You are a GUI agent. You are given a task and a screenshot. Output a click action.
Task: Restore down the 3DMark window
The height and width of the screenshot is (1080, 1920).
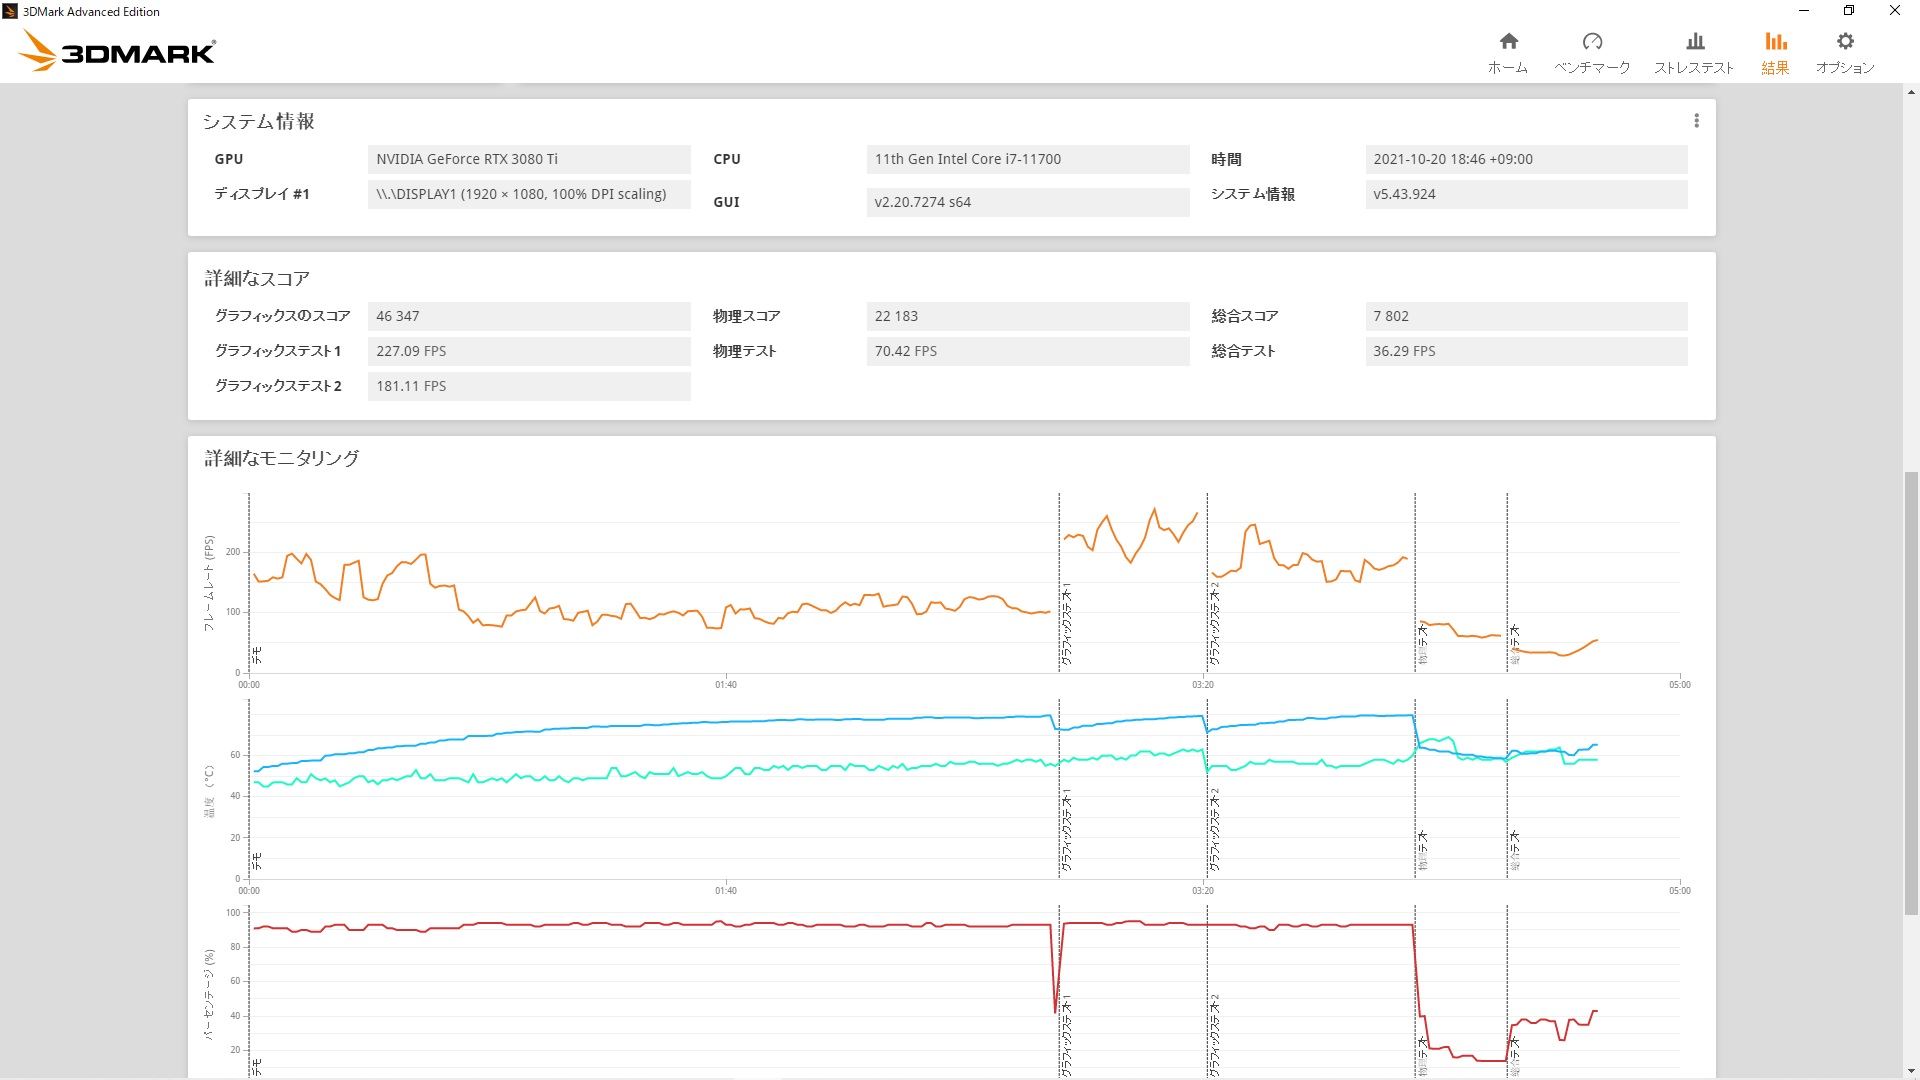point(1849,11)
